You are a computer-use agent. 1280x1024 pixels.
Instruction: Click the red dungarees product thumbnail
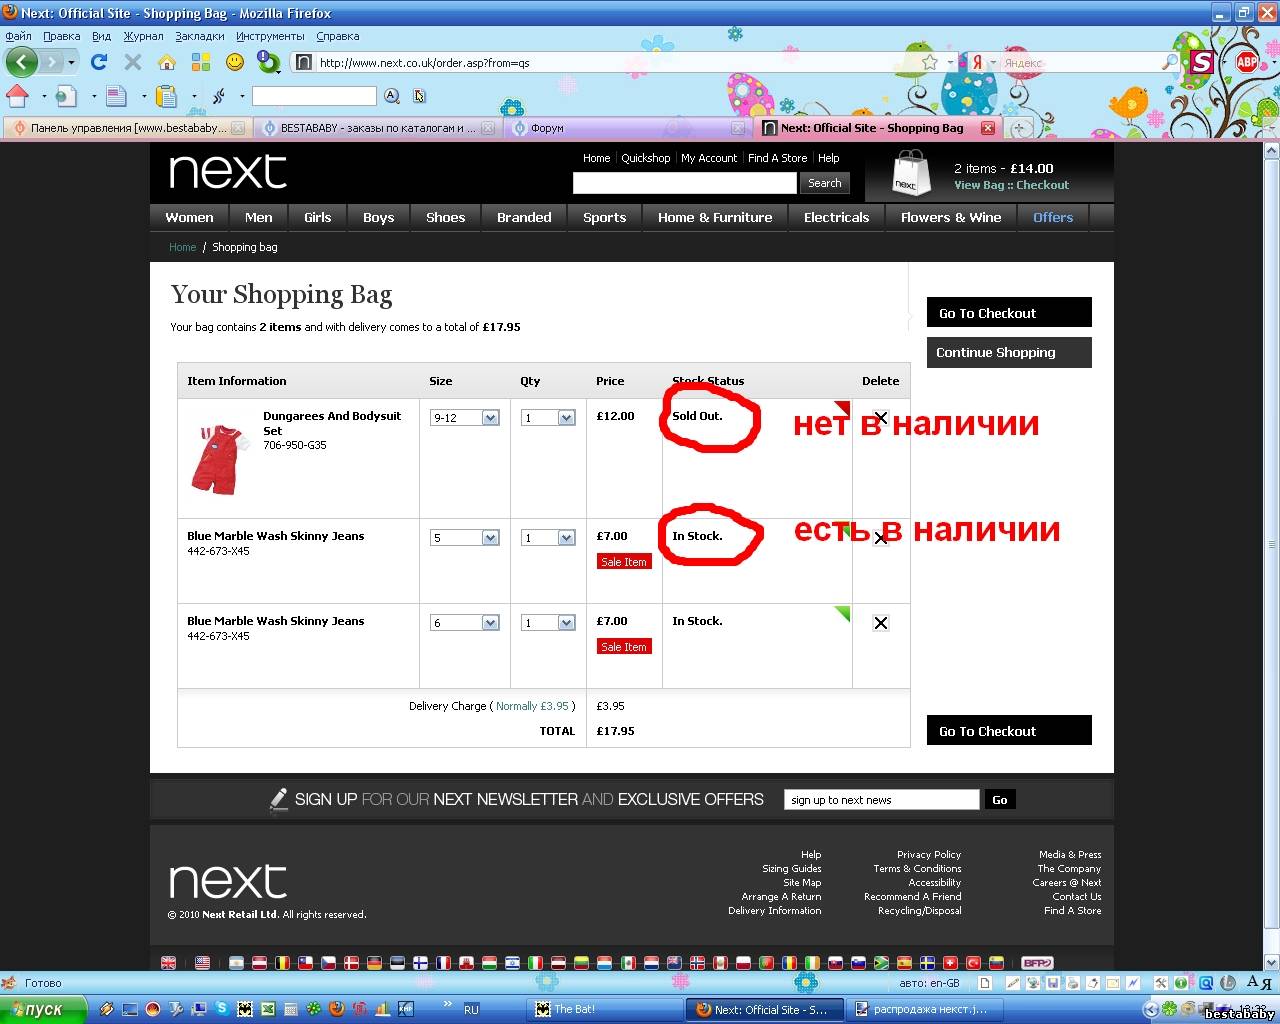click(218, 459)
